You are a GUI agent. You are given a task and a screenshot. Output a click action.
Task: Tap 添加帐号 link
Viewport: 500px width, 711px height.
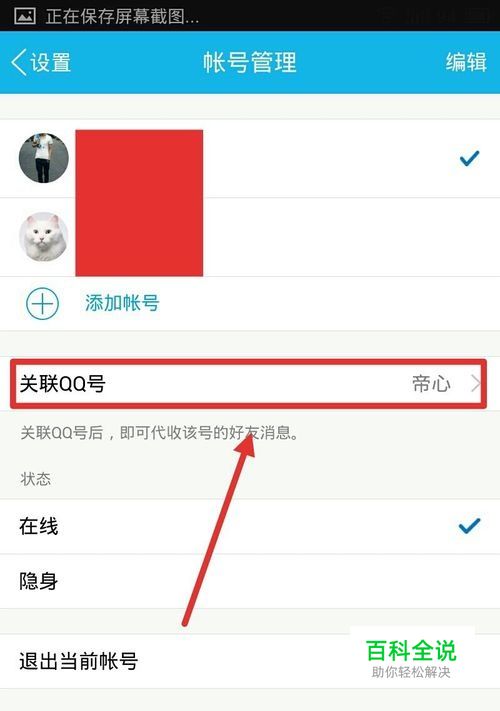(x=122, y=303)
